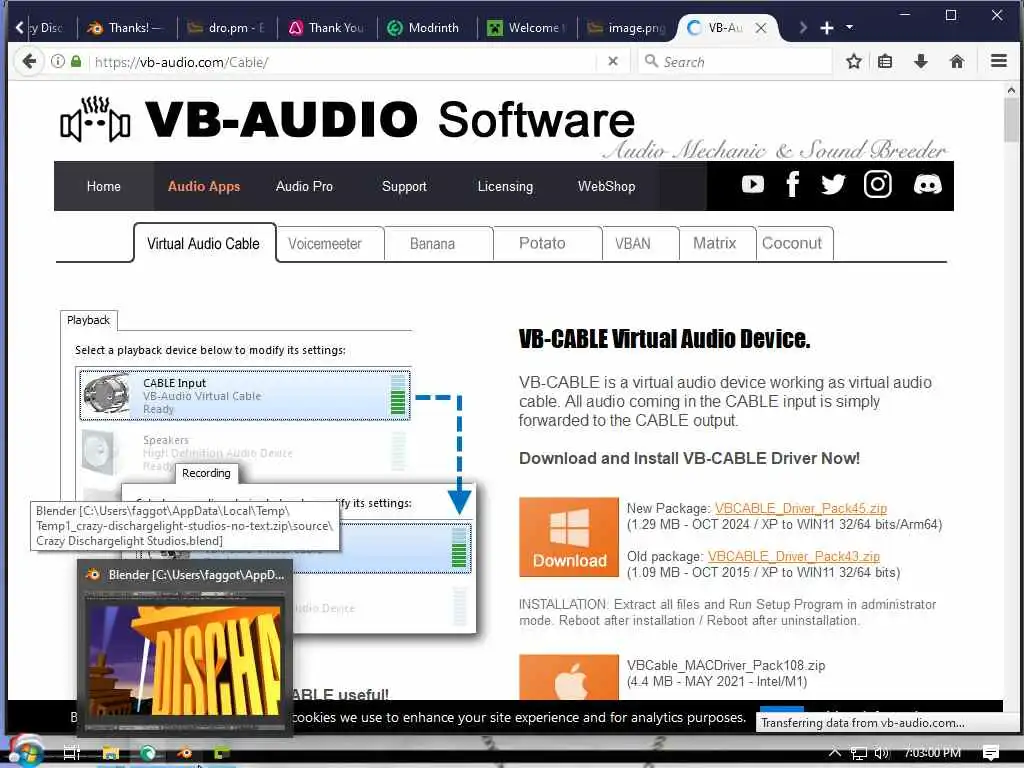Go to browser home page icon
Image resolution: width=1024 pixels, height=768 pixels.
tap(957, 61)
